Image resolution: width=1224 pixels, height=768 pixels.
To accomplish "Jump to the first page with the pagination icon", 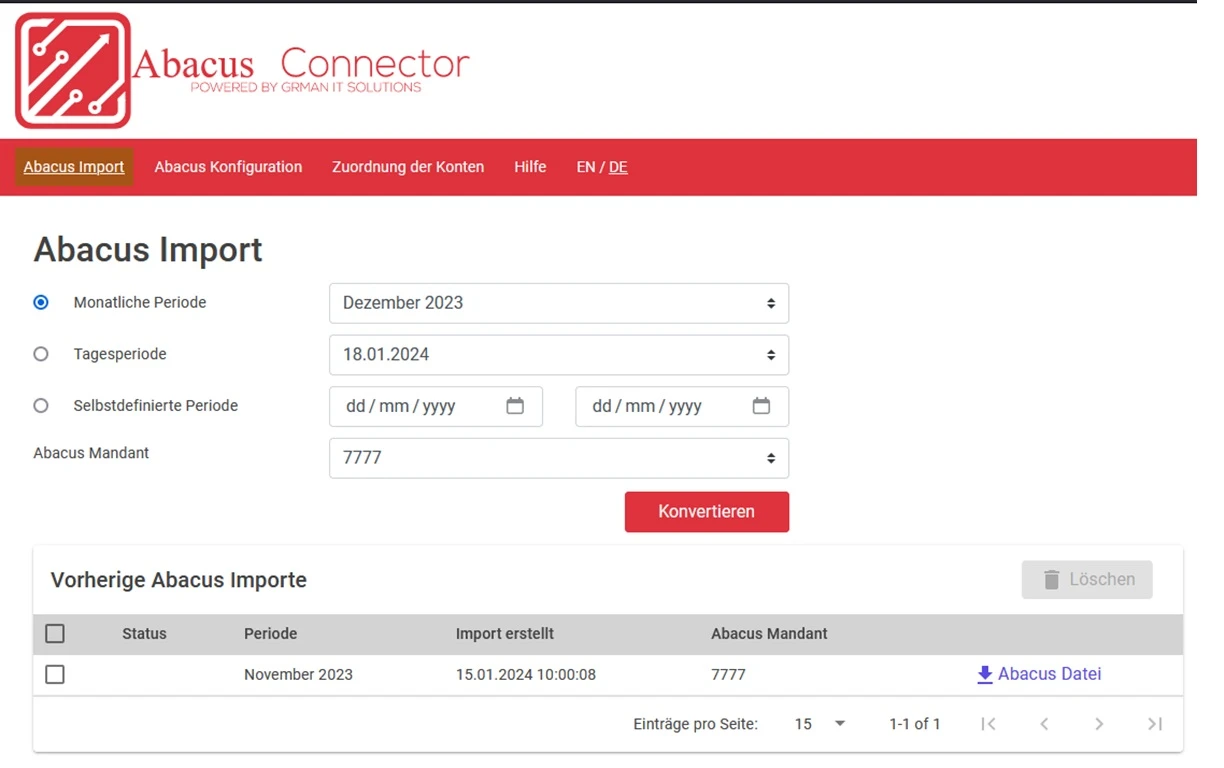I will (x=988, y=723).
